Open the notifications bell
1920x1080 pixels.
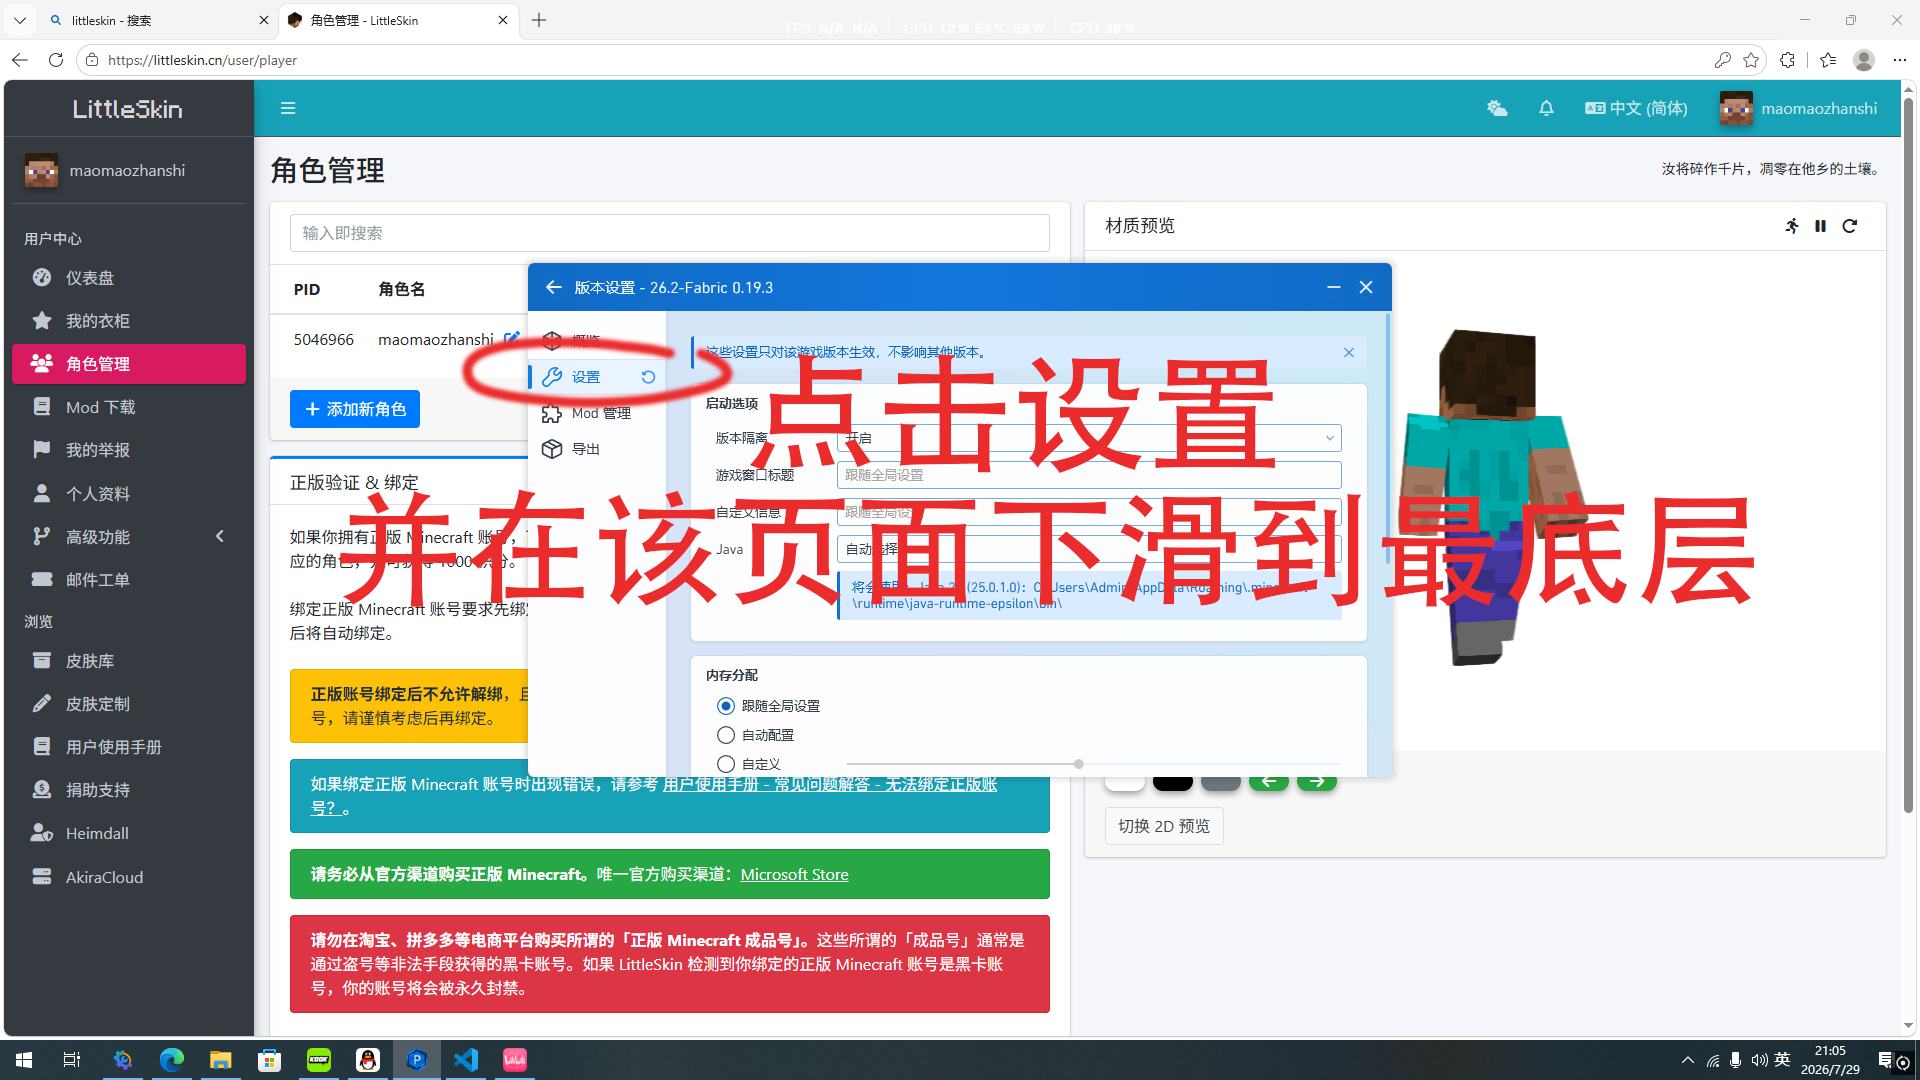[x=1546, y=108]
